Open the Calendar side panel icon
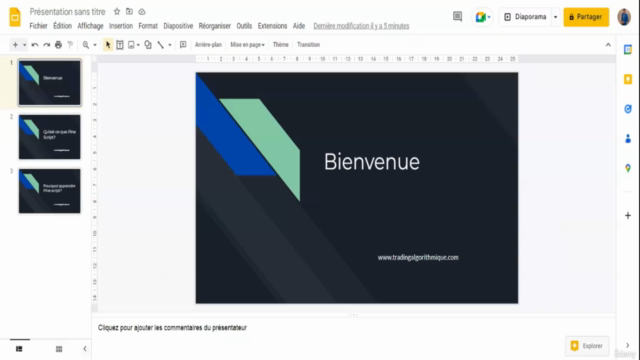This screenshot has height=360, width=640. point(628,49)
